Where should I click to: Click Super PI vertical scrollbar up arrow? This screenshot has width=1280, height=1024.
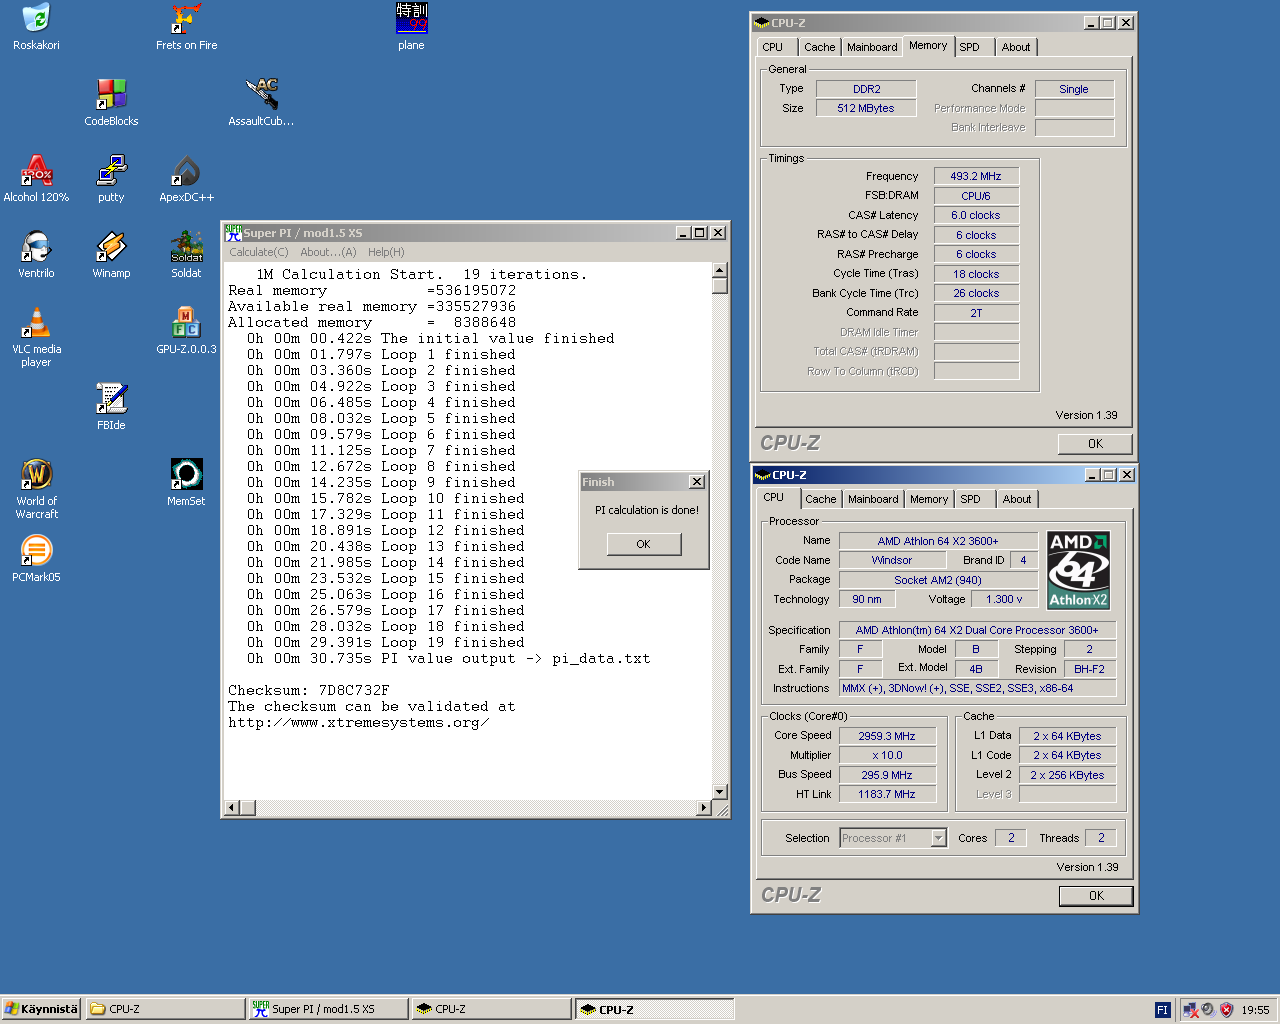pos(719,270)
